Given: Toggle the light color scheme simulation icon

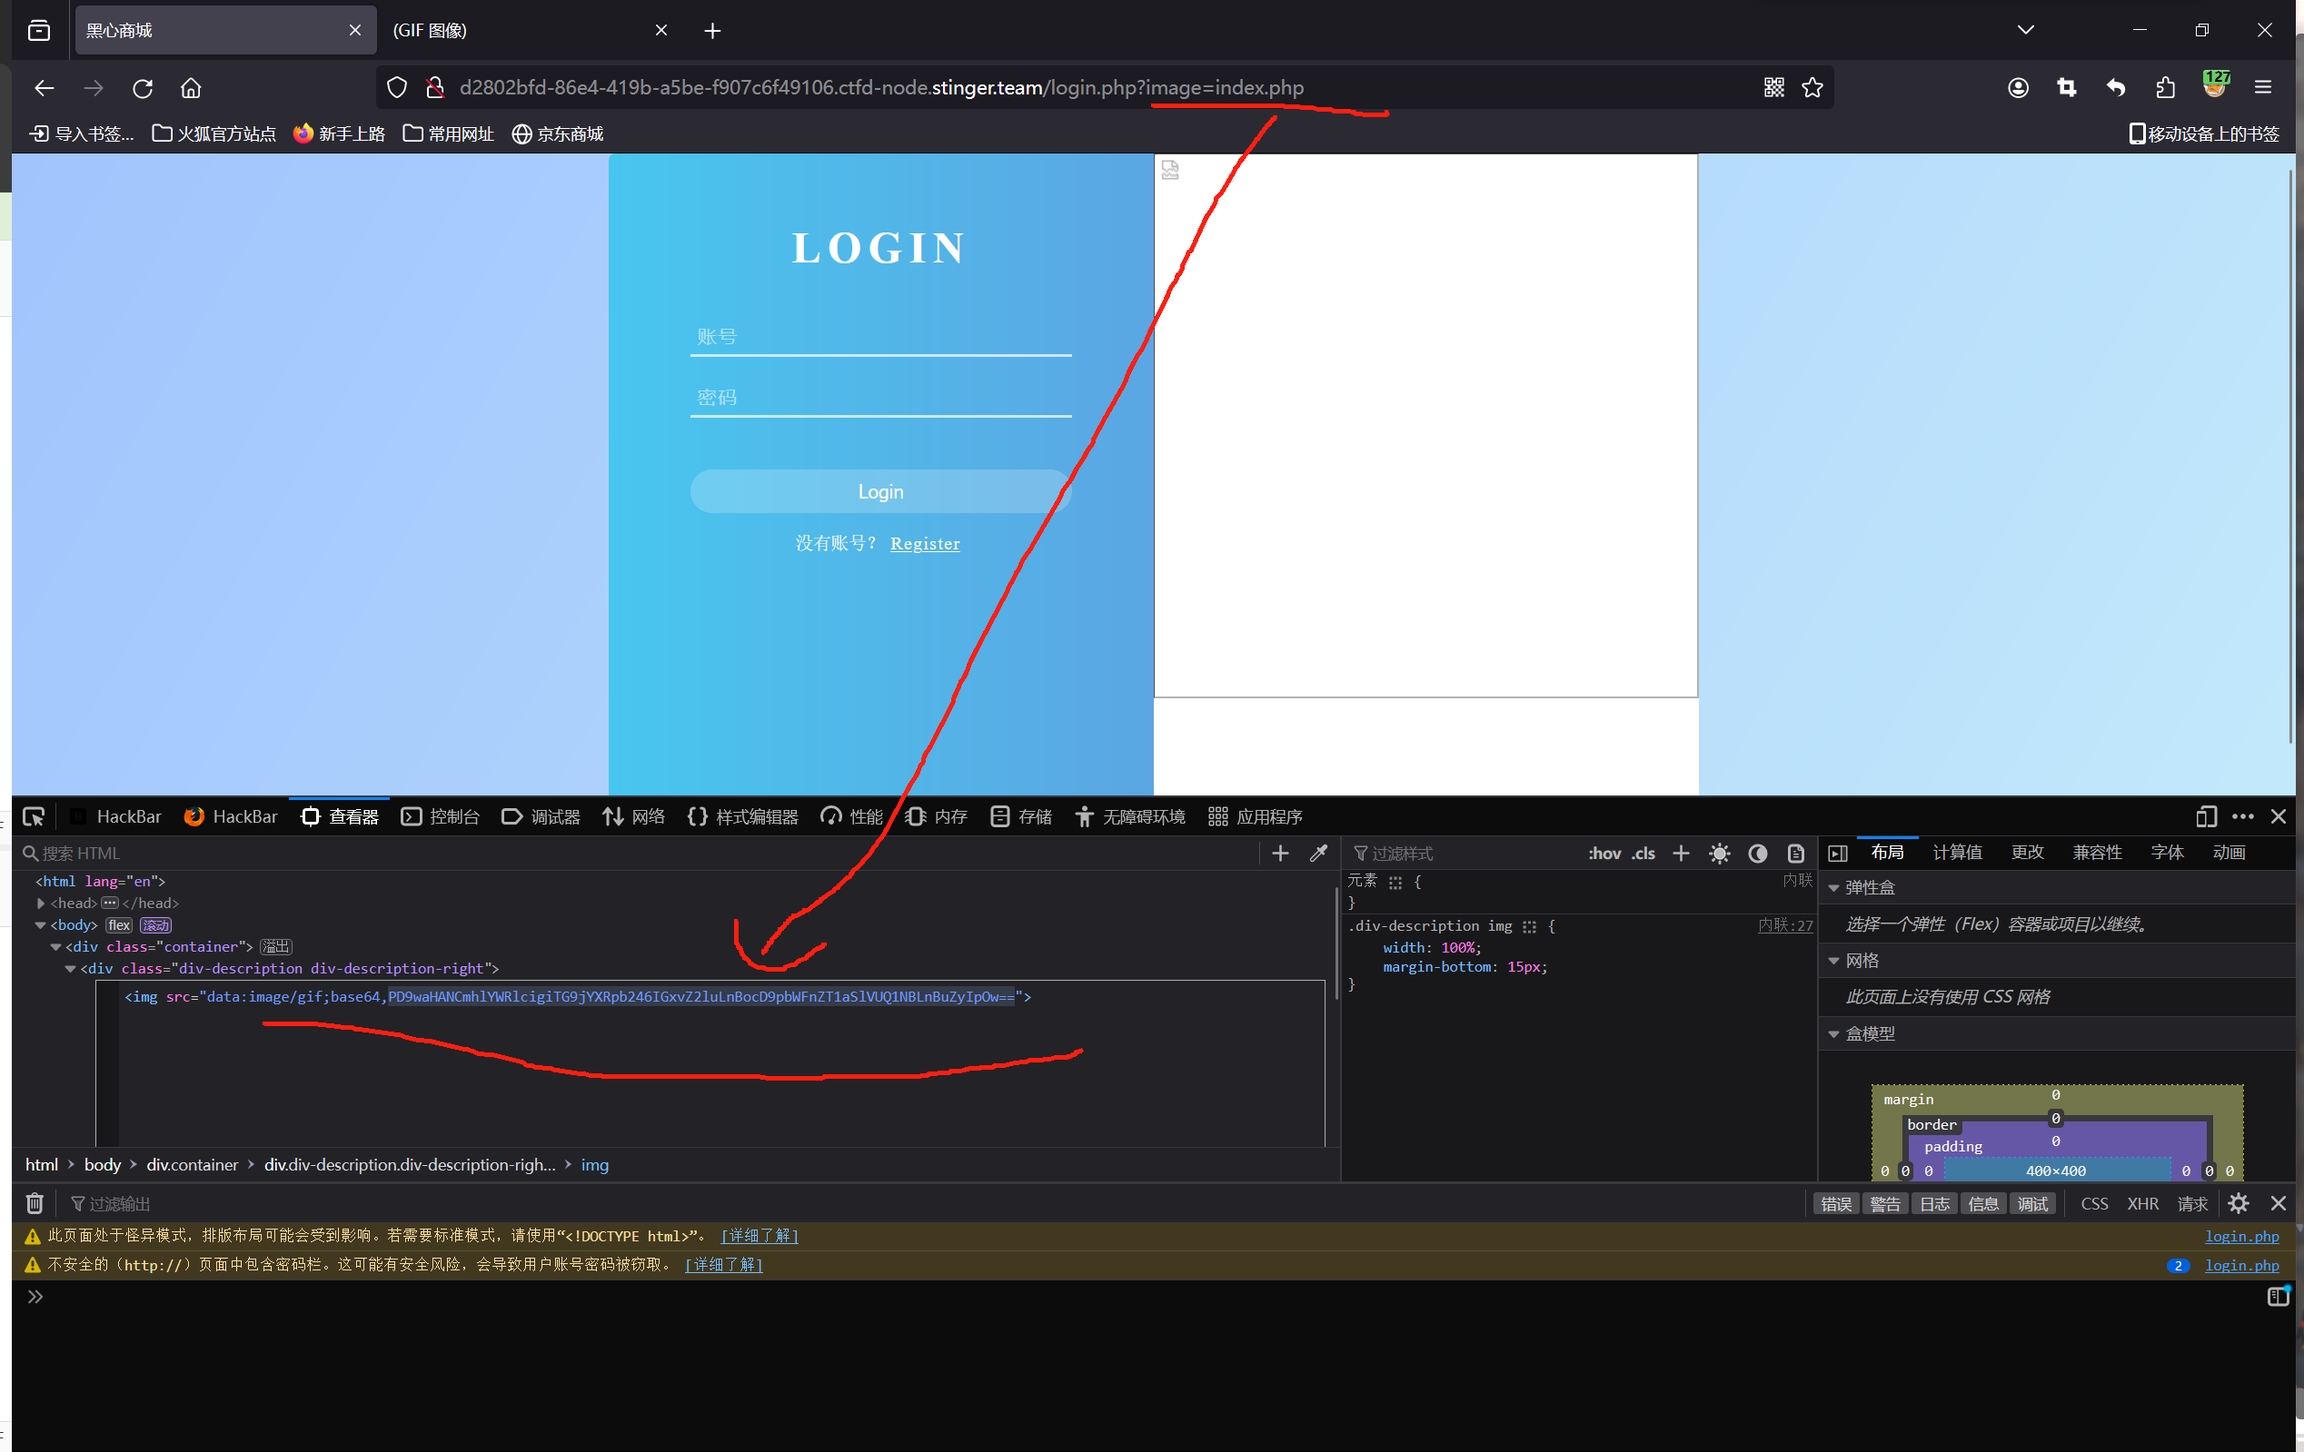Looking at the screenshot, I should coord(1719,853).
